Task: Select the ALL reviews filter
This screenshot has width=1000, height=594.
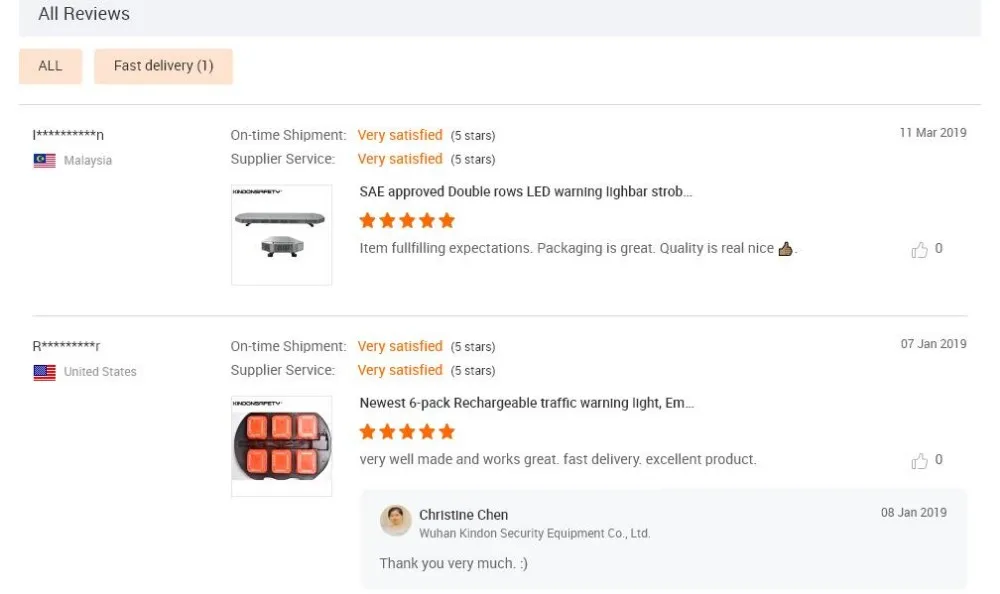Action: click(x=50, y=66)
